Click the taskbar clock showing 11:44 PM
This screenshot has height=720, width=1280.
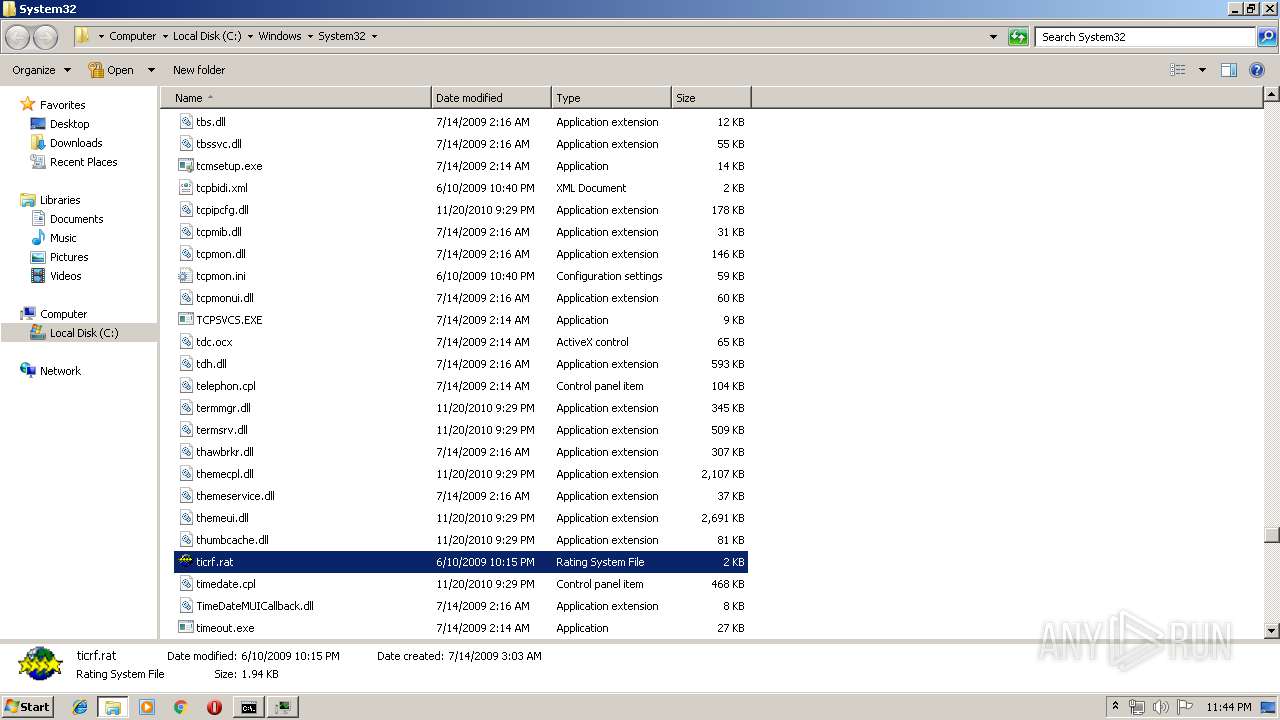point(1229,707)
